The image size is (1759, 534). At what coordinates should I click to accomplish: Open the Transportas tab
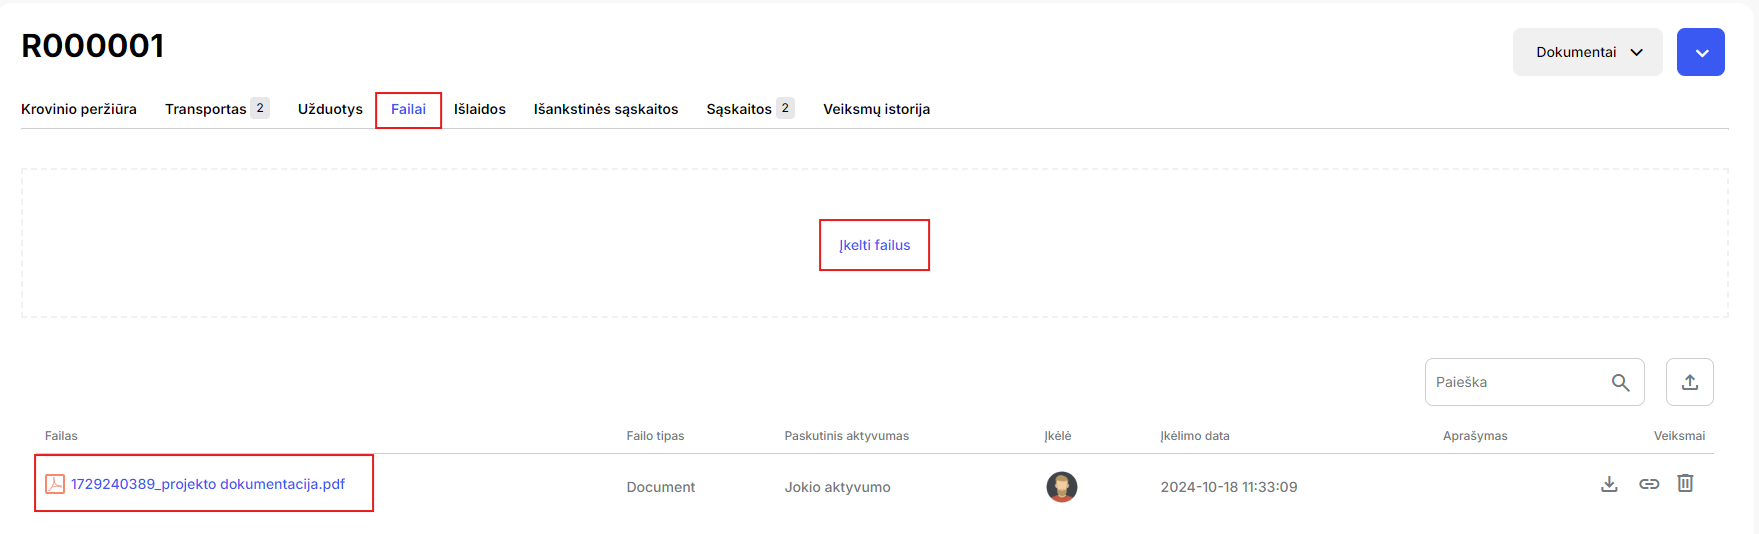point(217,109)
